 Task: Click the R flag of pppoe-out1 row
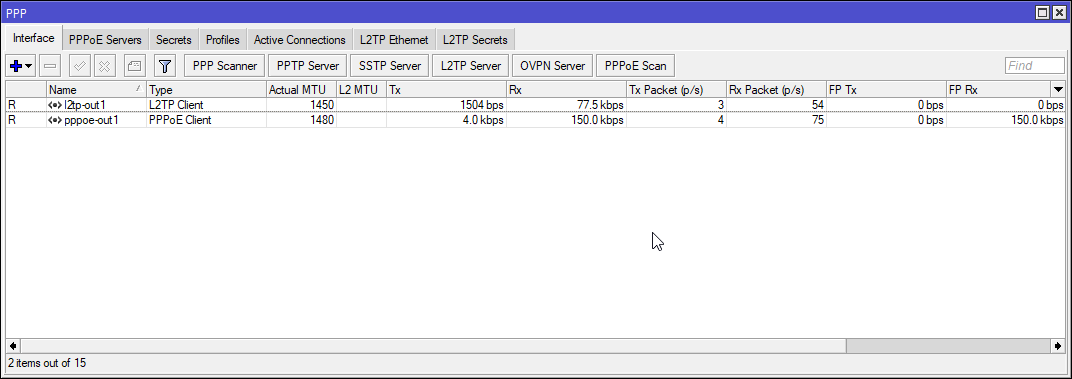pyautogui.click(x=12, y=120)
